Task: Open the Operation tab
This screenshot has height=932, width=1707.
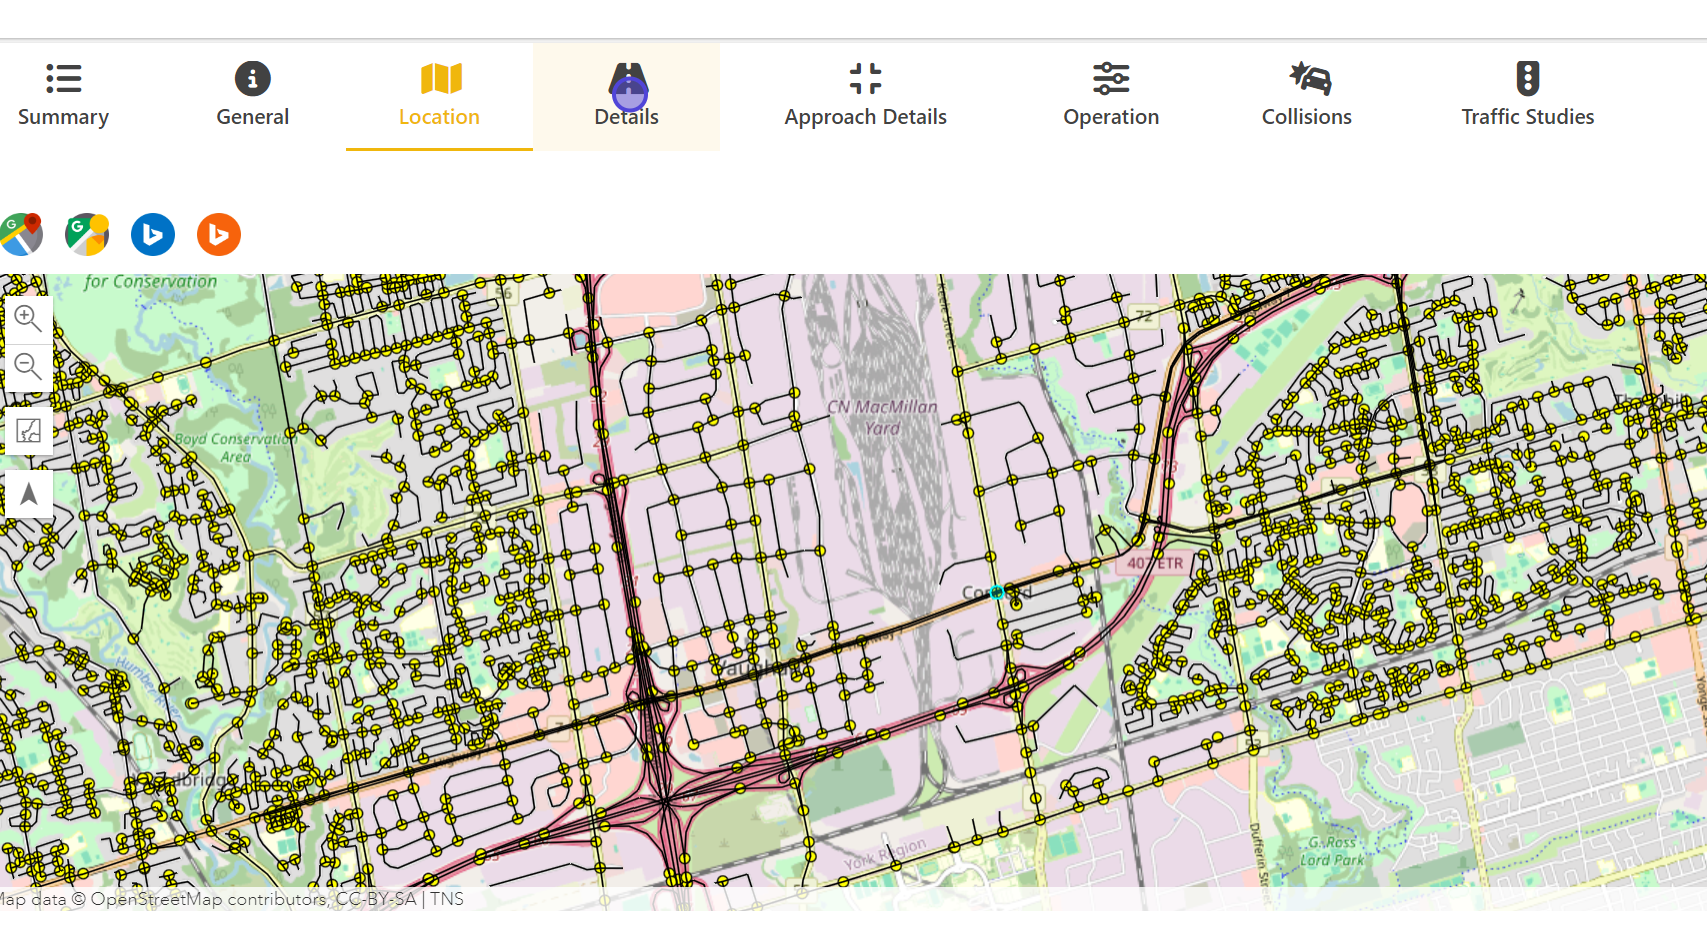Action: tap(1110, 96)
